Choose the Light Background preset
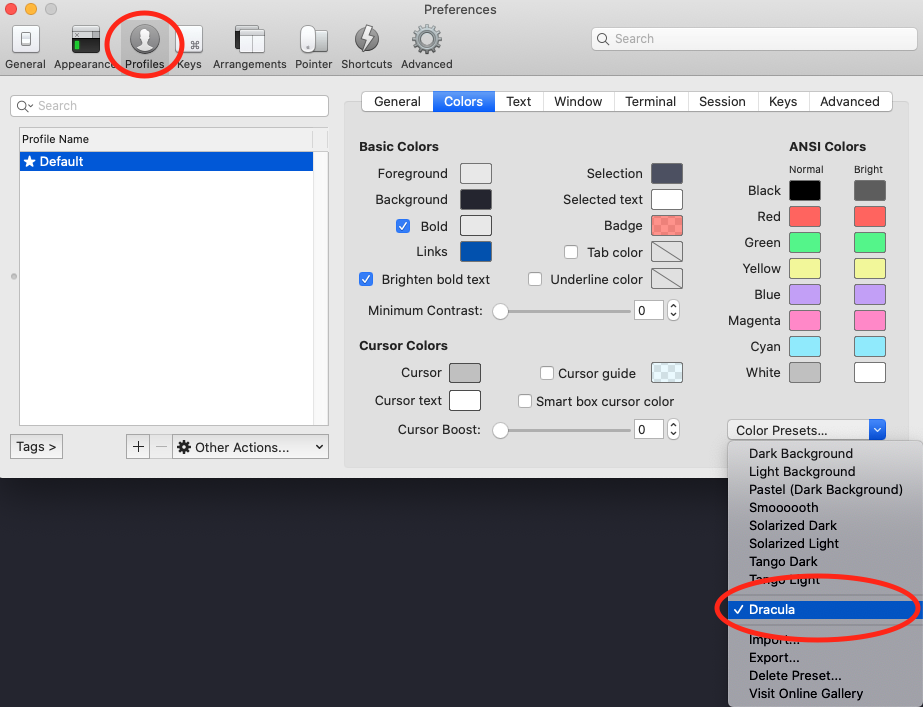923x707 pixels. [825, 472]
